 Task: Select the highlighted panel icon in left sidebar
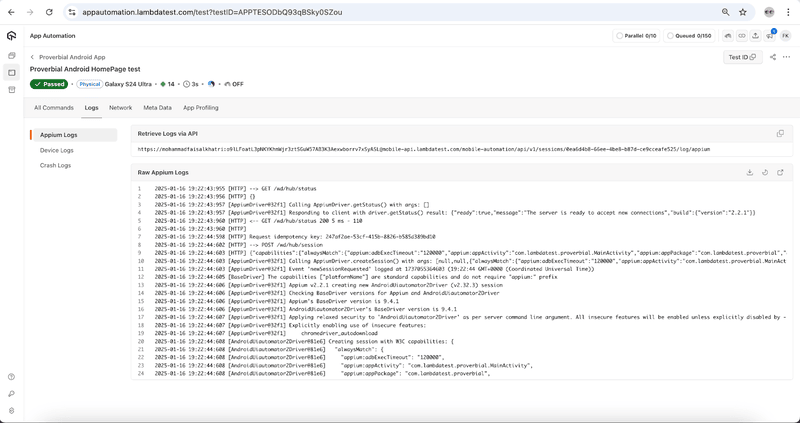[x=11, y=73]
